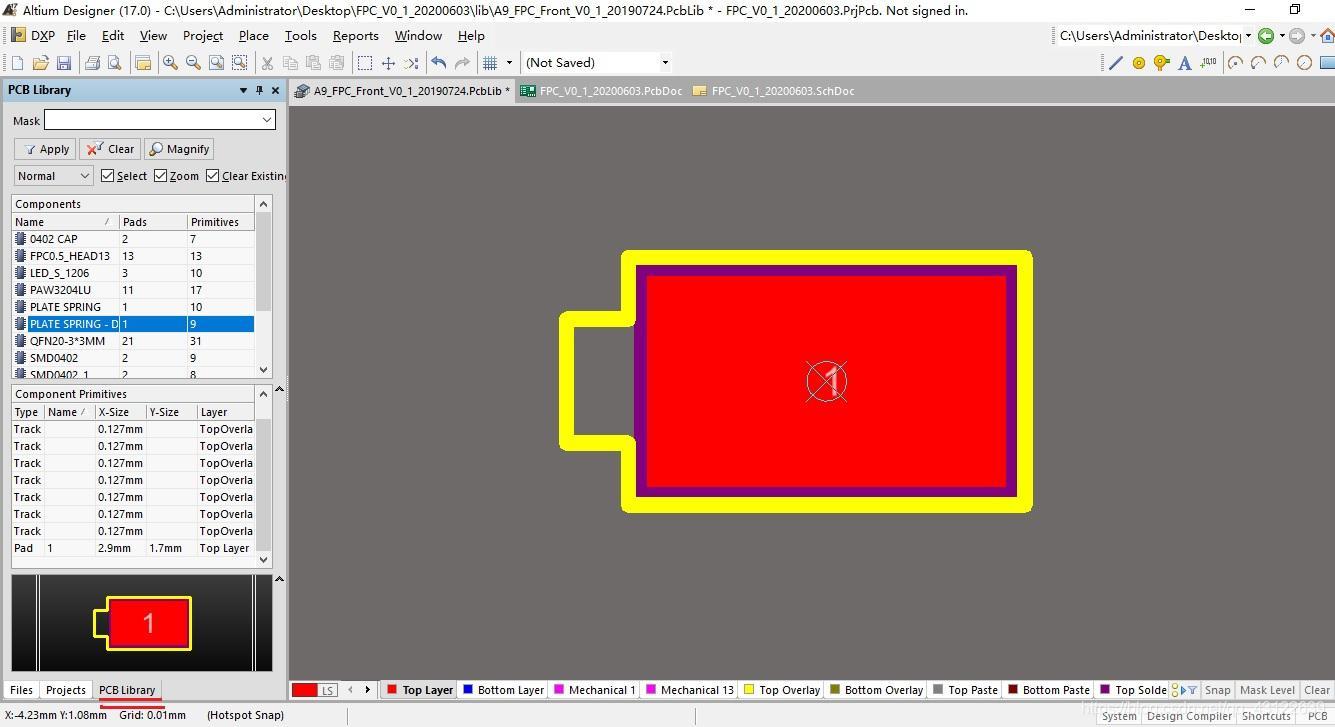Click the mask Clear button
This screenshot has width=1335, height=727.
tap(110, 149)
